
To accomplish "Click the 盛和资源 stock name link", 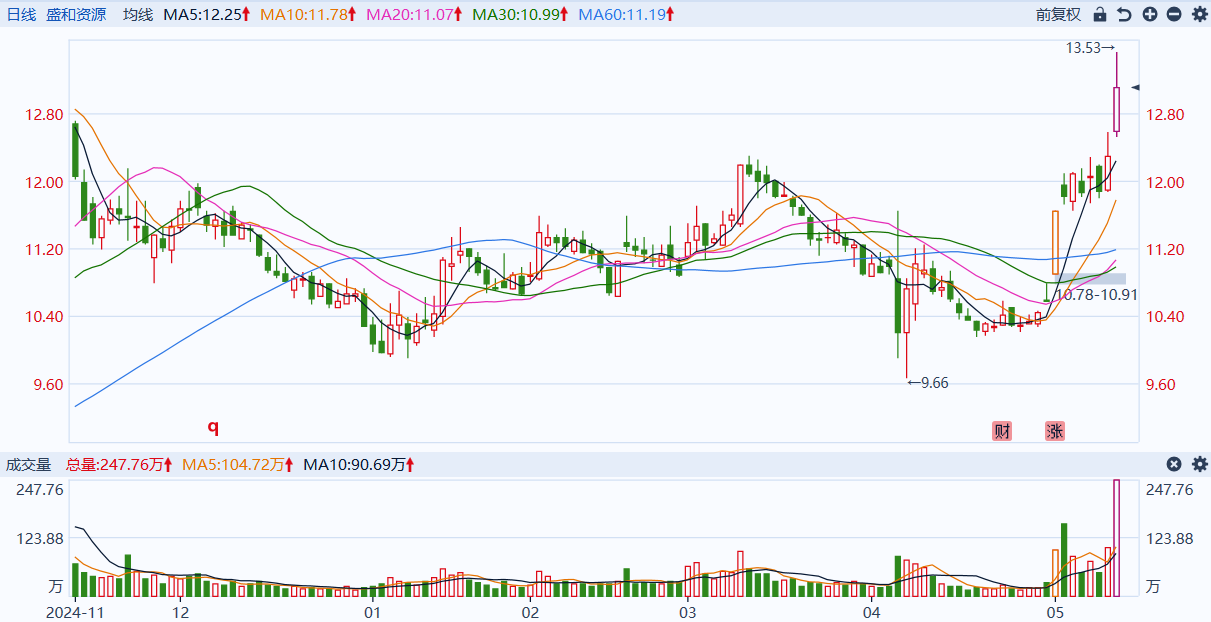I will pyautogui.click(x=76, y=15).
